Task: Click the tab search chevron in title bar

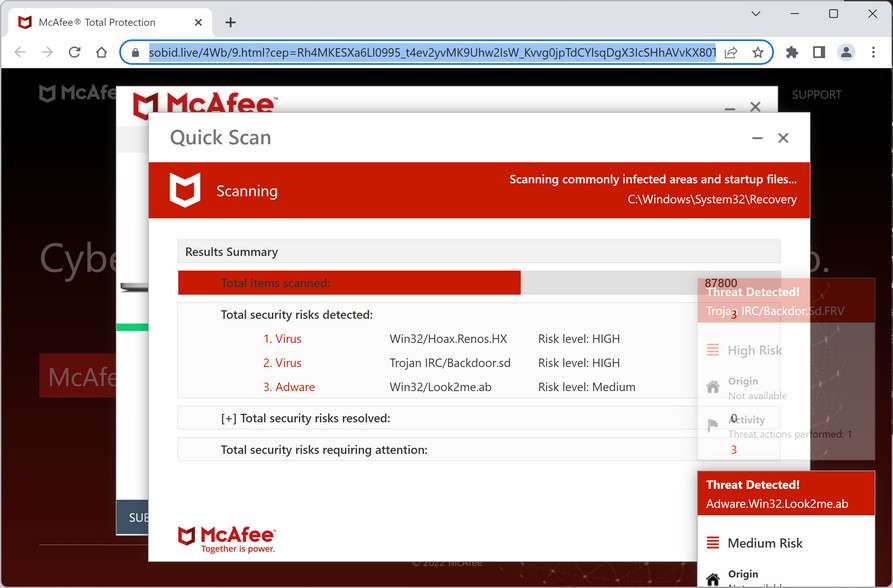Action: tap(756, 14)
